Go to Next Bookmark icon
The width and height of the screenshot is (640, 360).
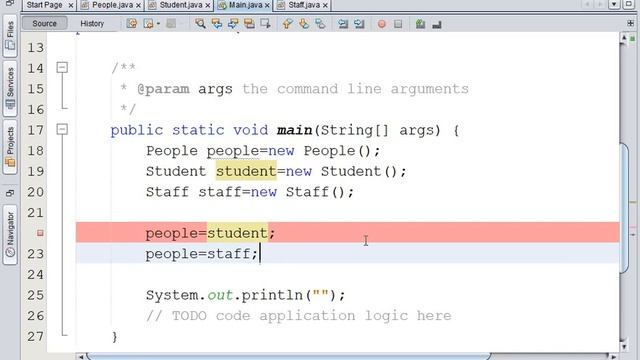[304, 24]
